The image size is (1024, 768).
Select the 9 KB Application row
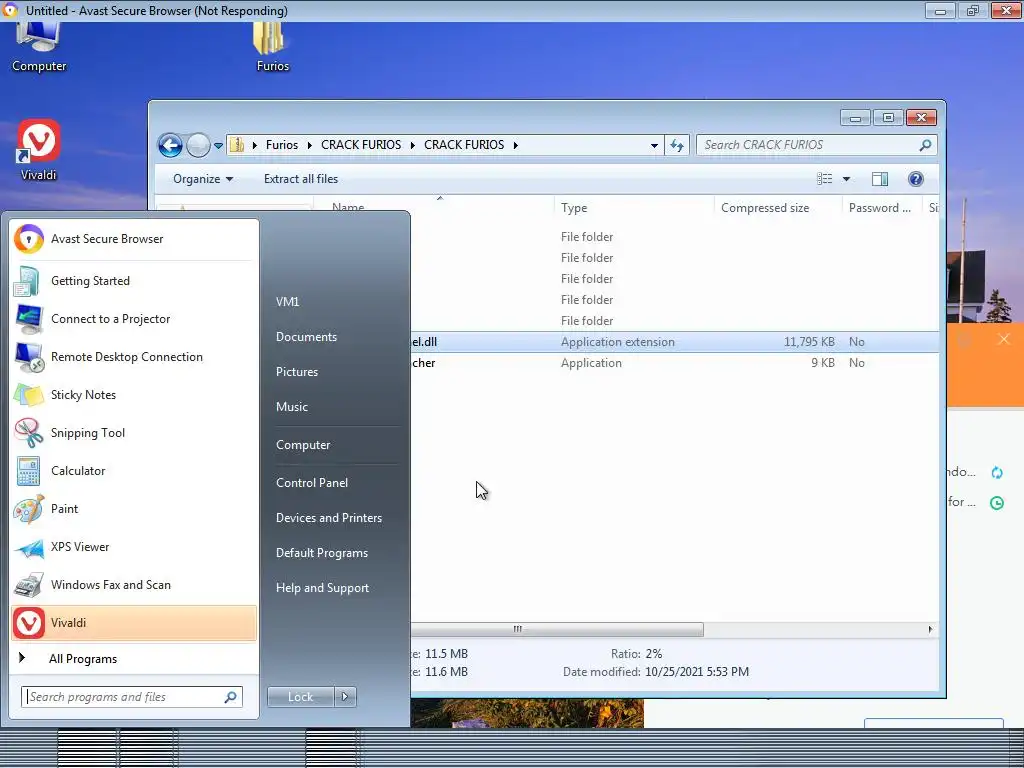tap(675, 363)
